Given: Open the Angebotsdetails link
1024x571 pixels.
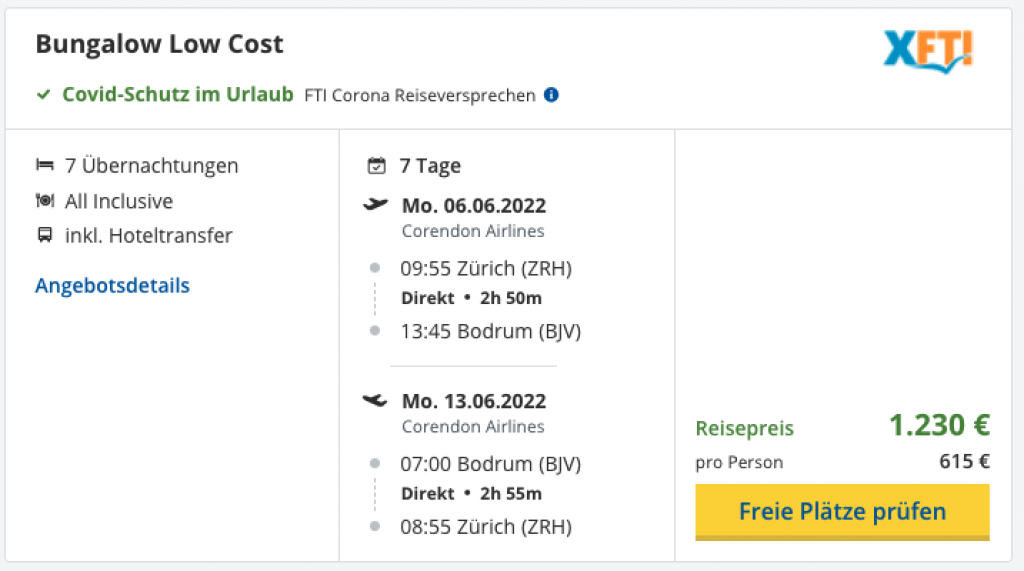Looking at the screenshot, I should [x=112, y=286].
